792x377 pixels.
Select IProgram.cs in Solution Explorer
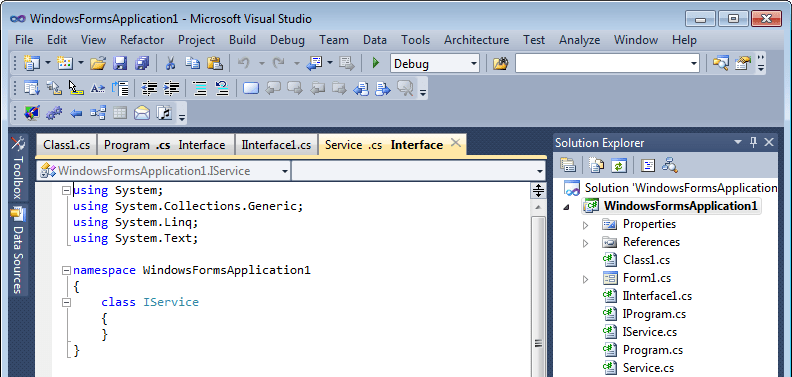pyautogui.click(x=654, y=314)
